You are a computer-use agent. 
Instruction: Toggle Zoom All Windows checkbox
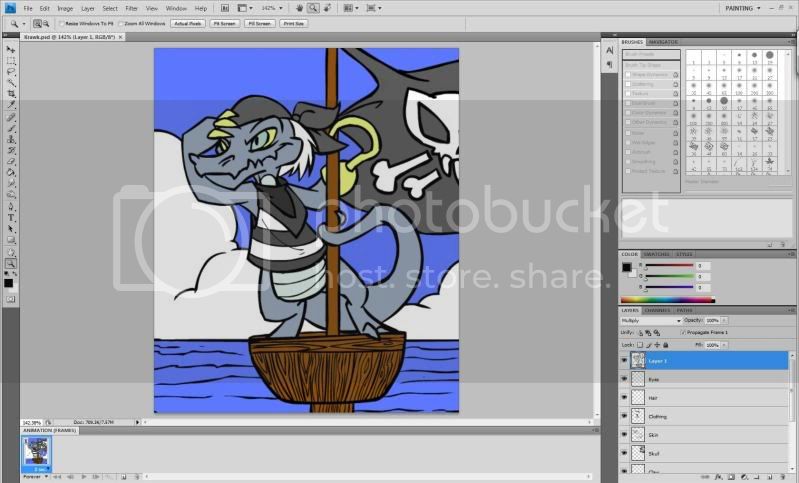(122, 22)
